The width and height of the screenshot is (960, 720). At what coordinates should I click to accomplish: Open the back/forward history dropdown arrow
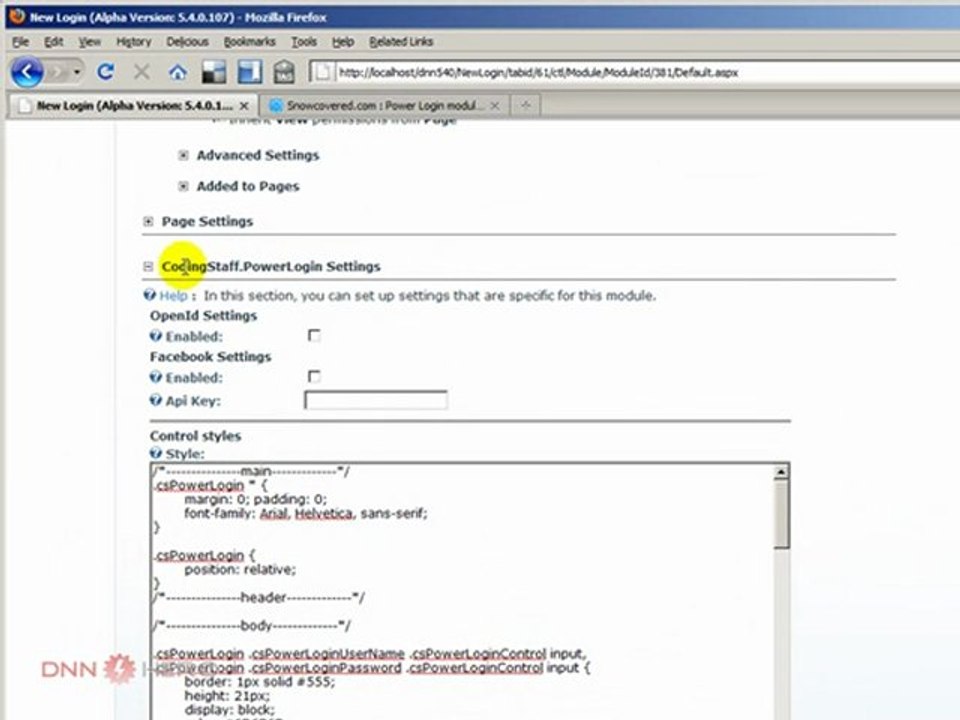[x=77, y=72]
